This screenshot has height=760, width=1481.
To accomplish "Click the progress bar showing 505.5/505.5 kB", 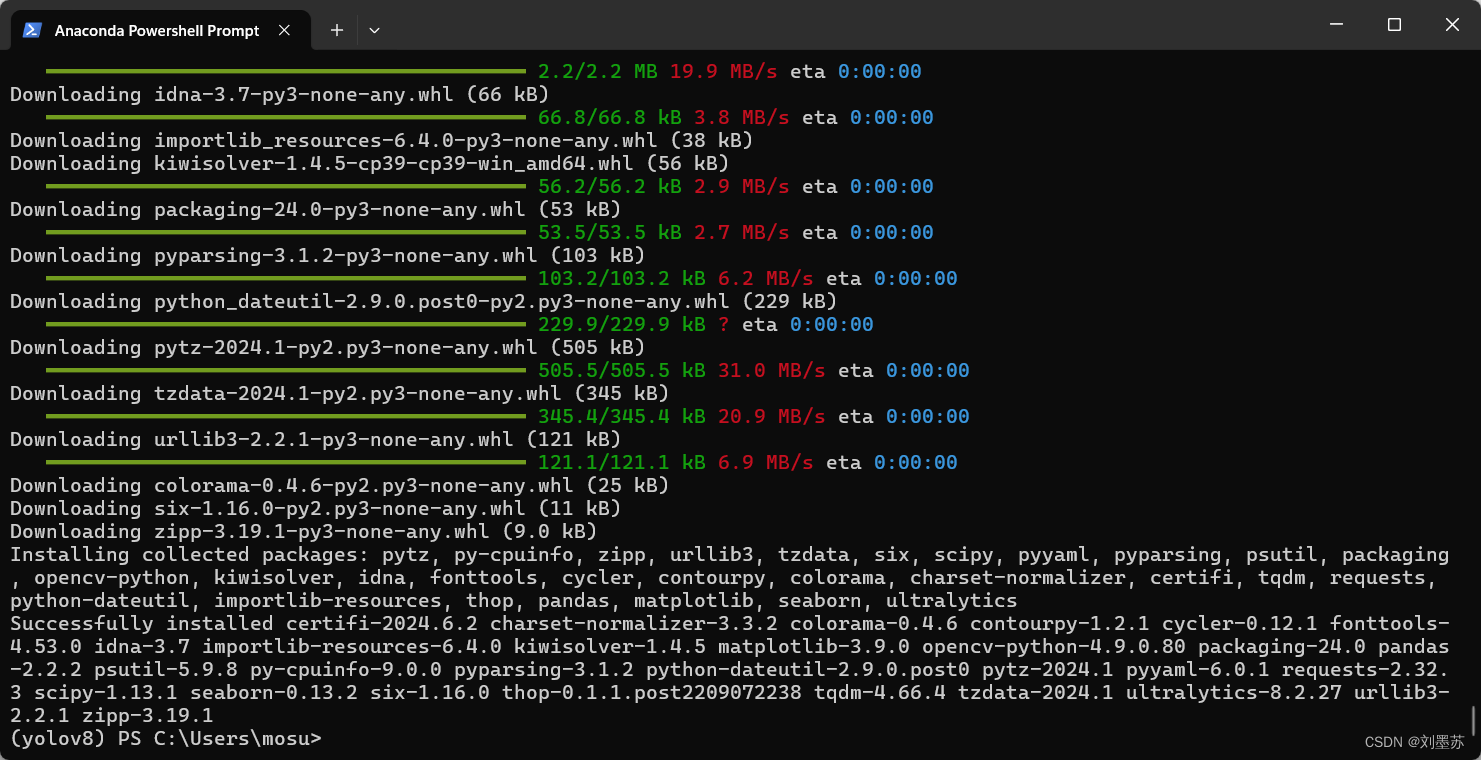I will 286,371.
